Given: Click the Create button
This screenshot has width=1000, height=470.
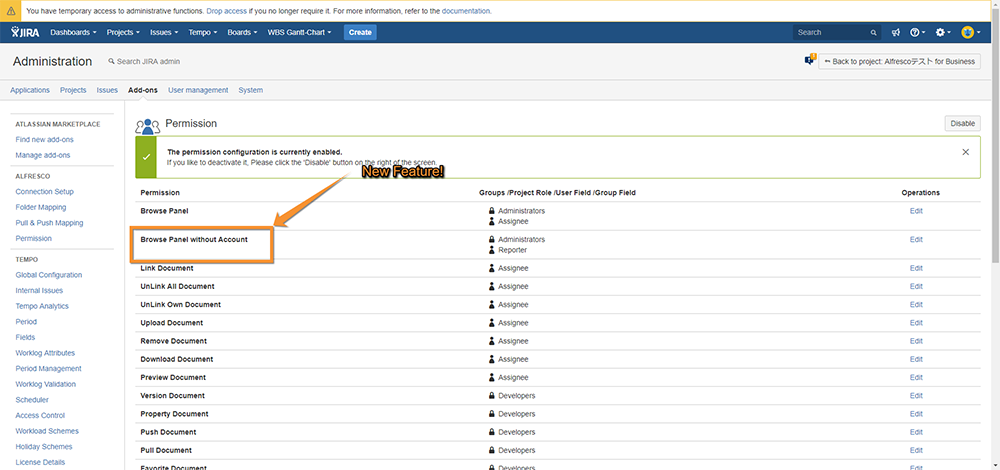Looking at the screenshot, I should point(360,33).
